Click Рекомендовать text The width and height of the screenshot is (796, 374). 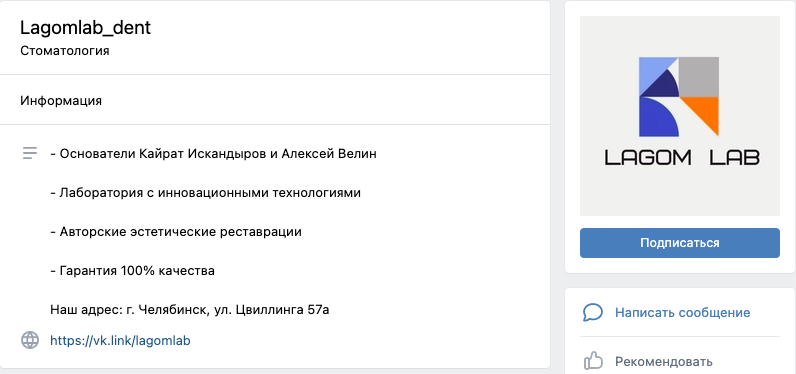[x=664, y=362]
